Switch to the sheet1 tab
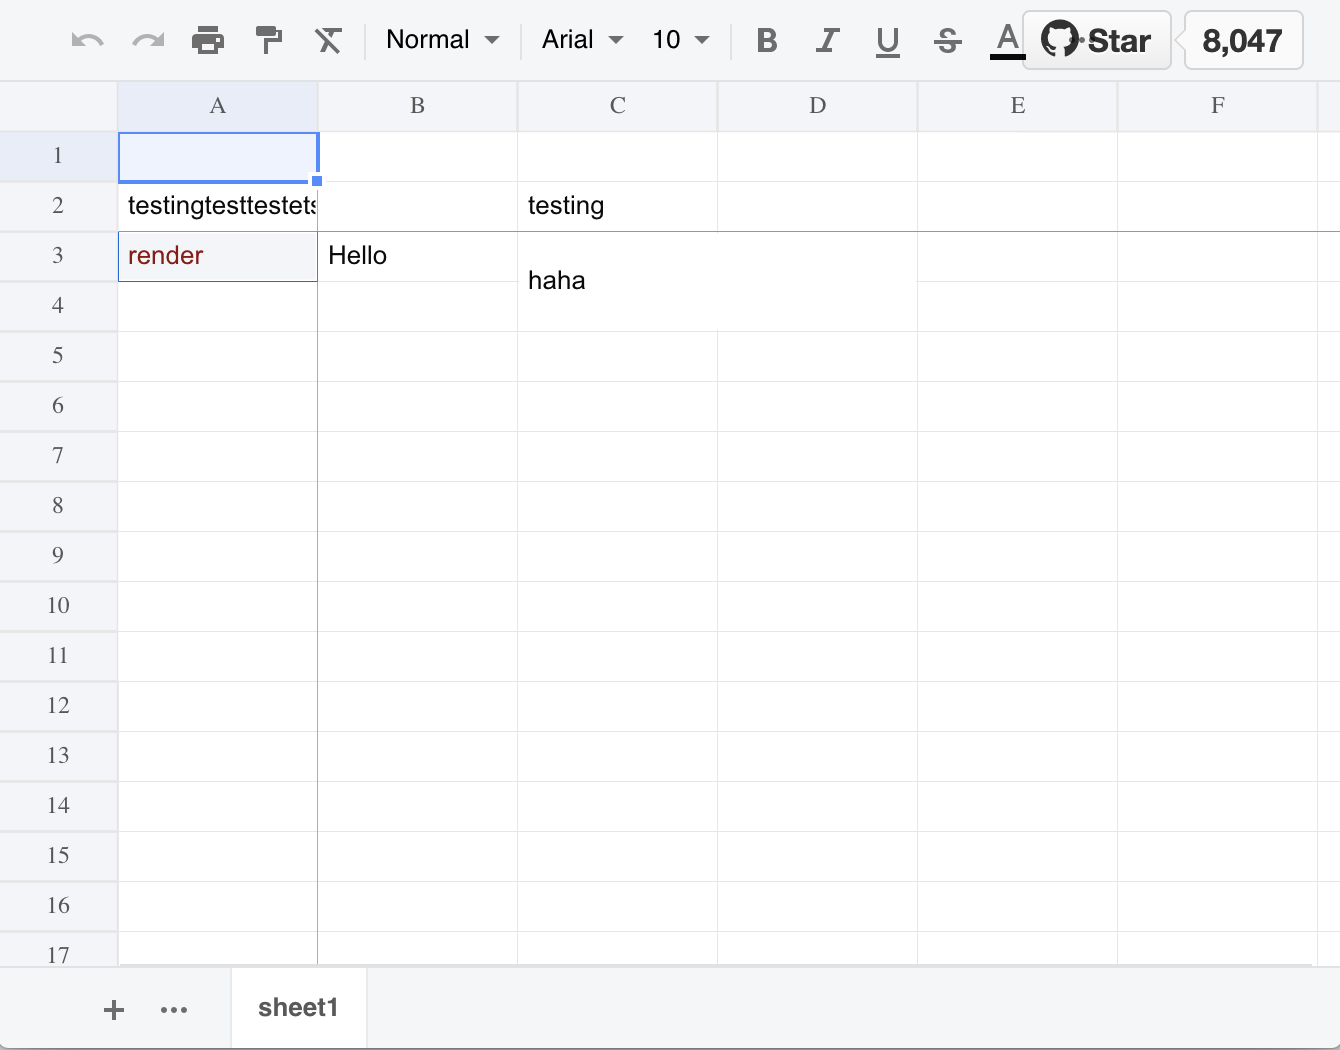 click(298, 1008)
